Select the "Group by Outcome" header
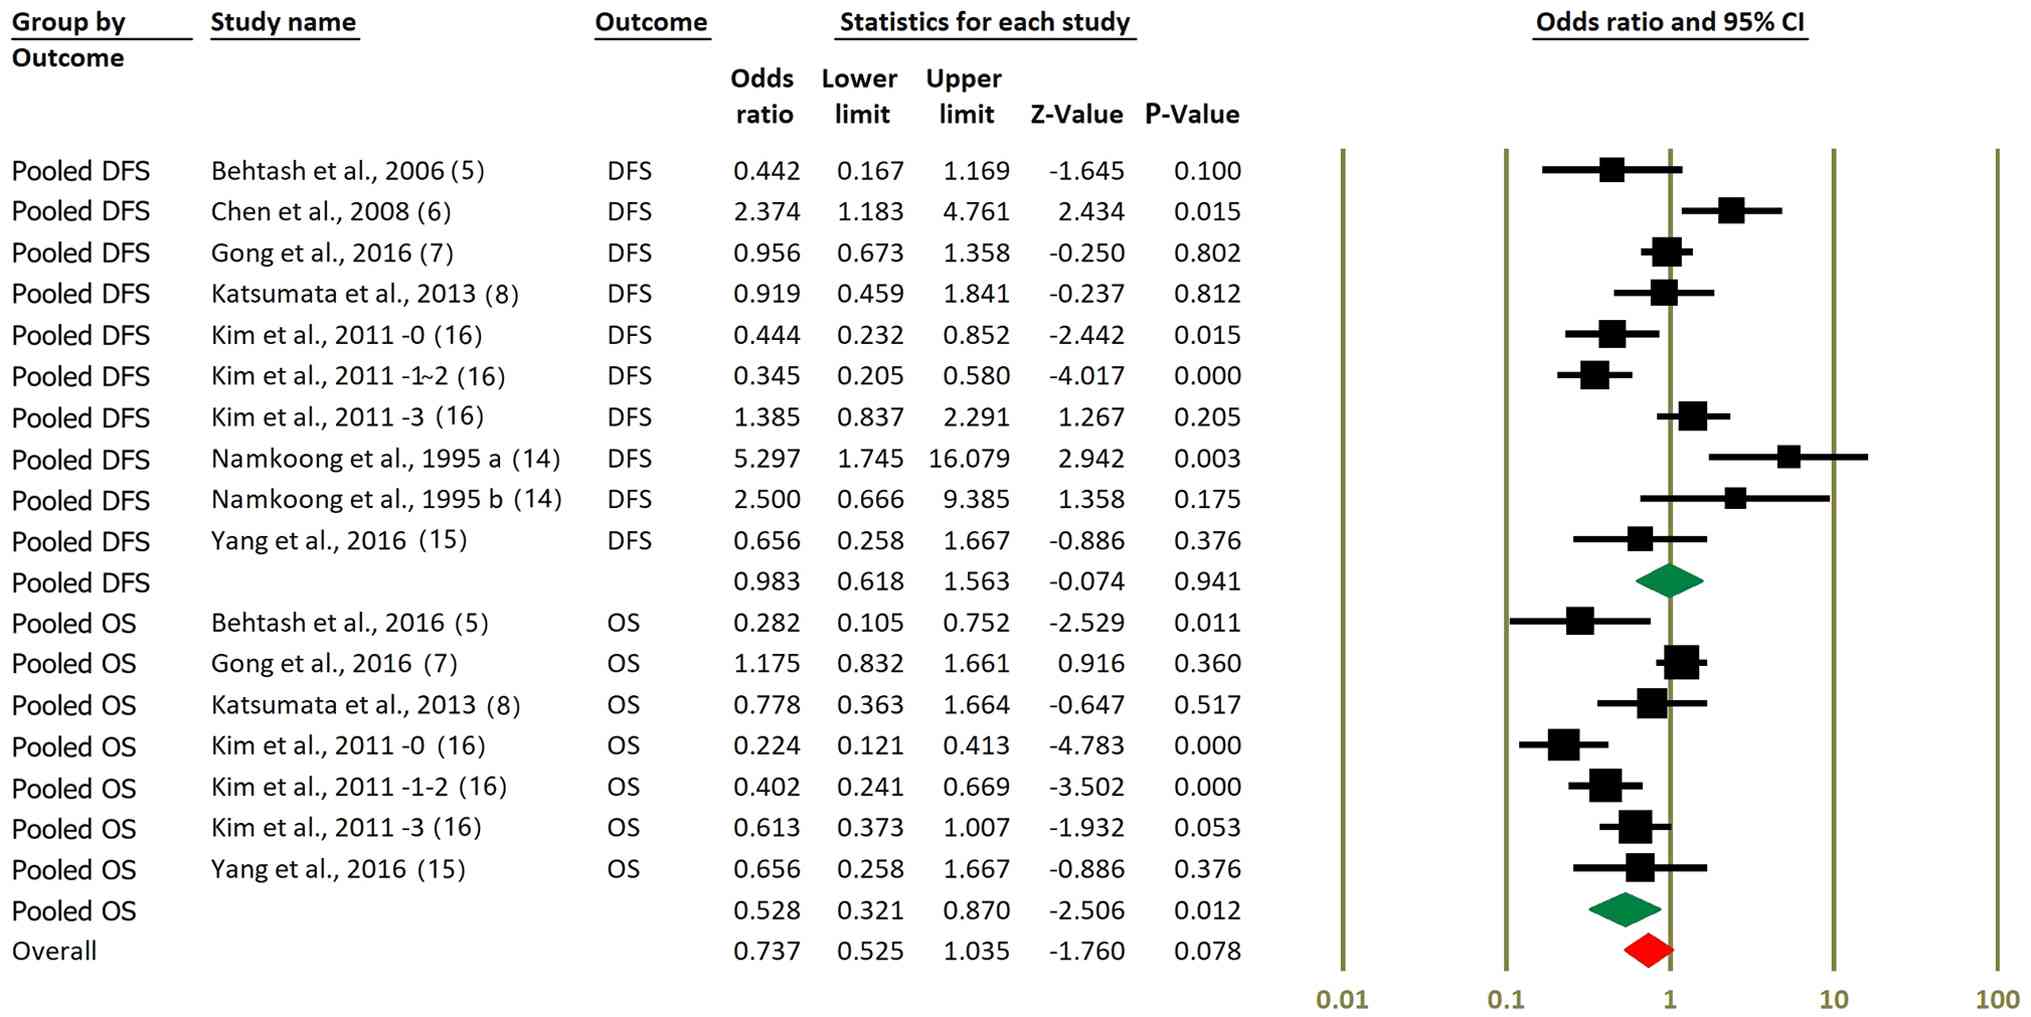The width and height of the screenshot is (2031, 1017). (68, 40)
